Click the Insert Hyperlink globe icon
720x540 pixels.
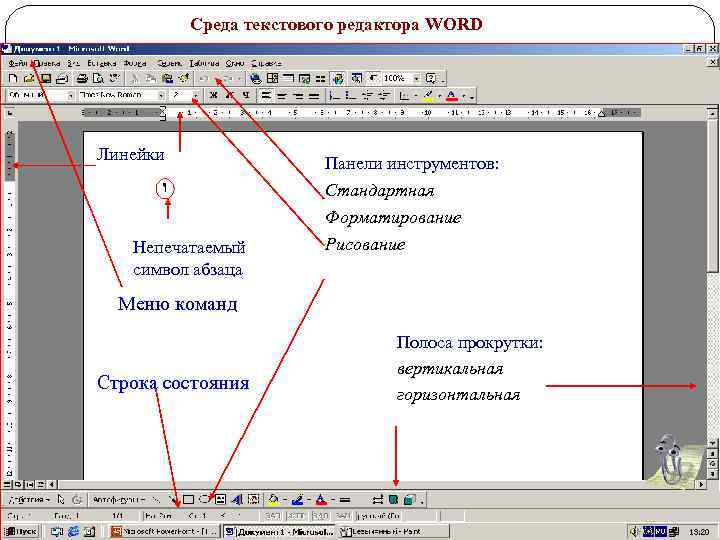coord(256,79)
